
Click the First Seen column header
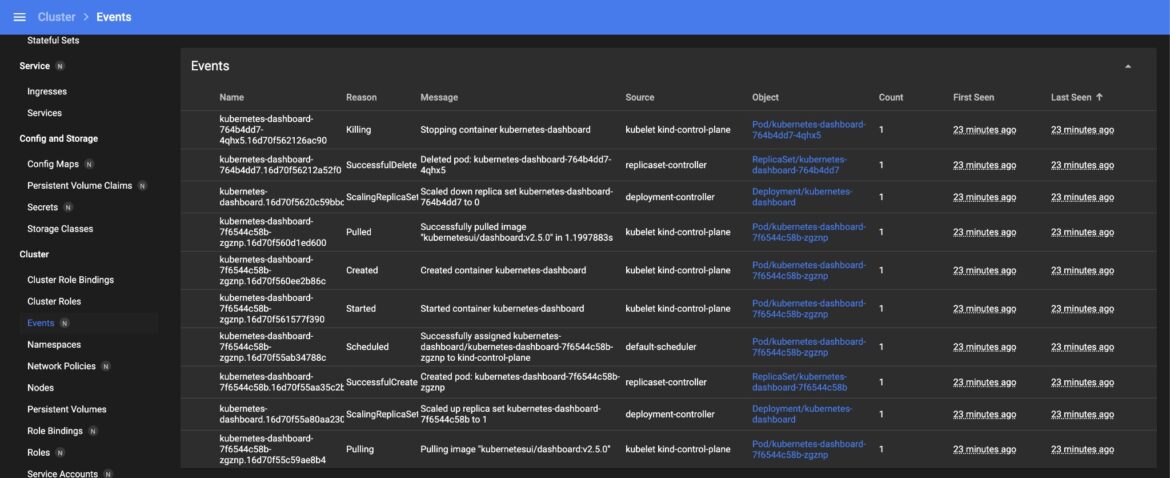(974, 98)
